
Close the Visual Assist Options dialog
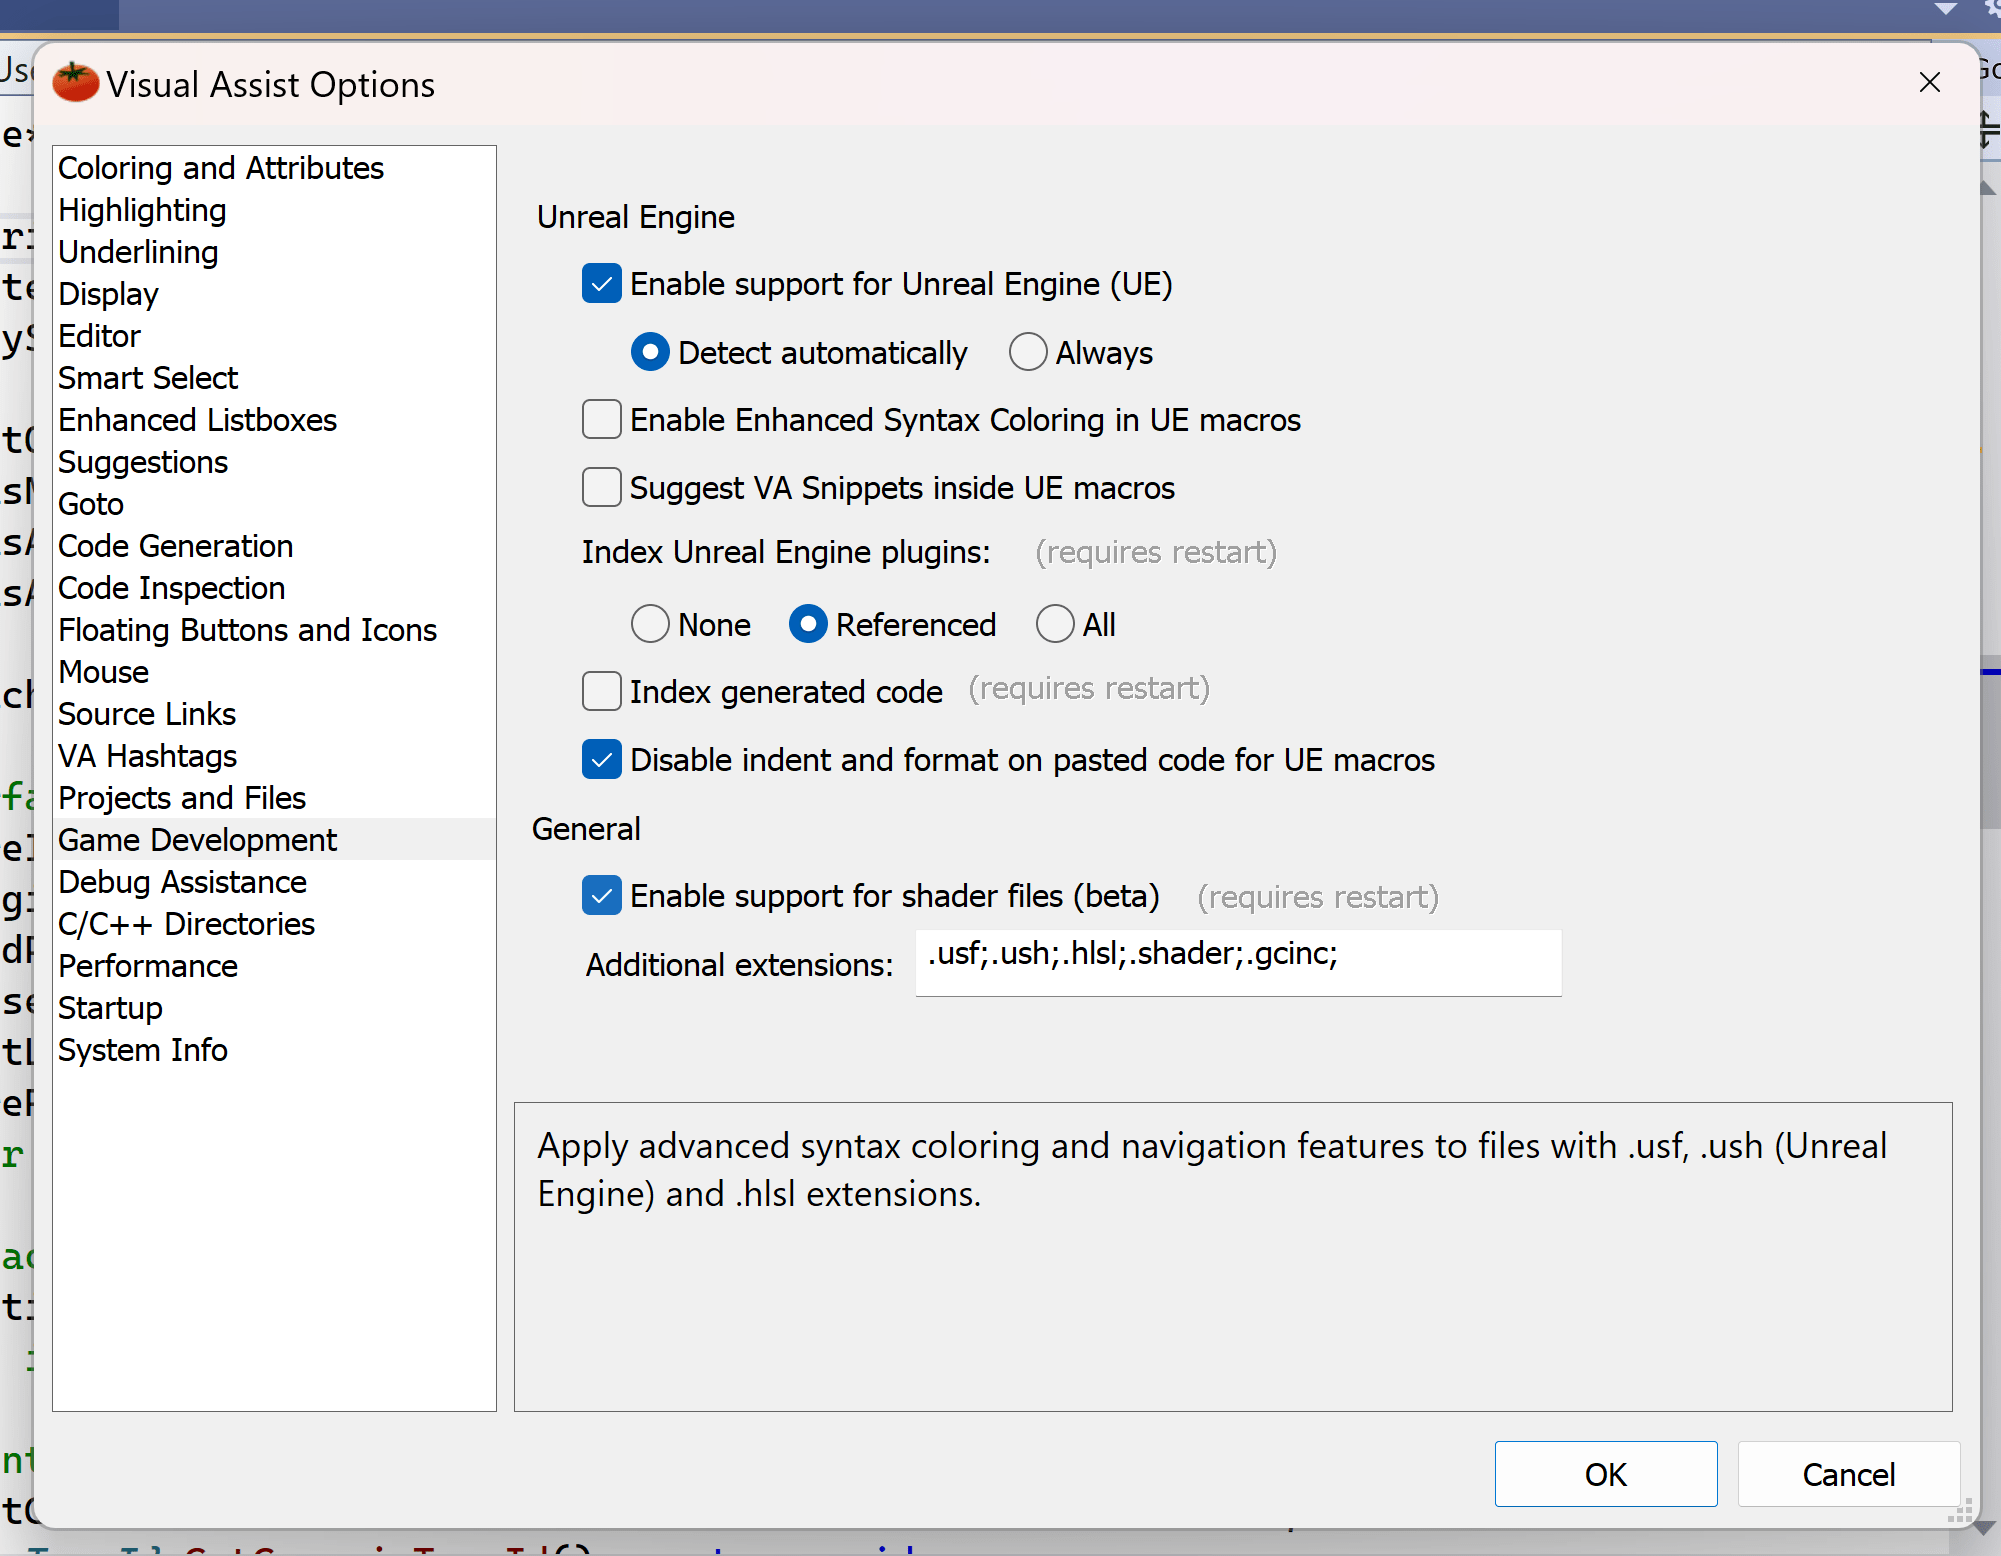coord(1929,83)
